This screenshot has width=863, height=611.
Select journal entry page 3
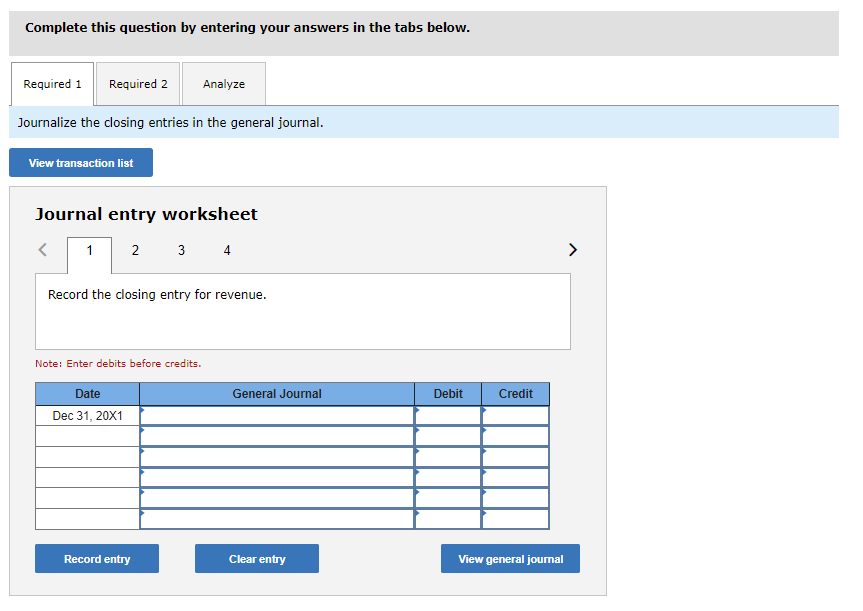pos(181,250)
